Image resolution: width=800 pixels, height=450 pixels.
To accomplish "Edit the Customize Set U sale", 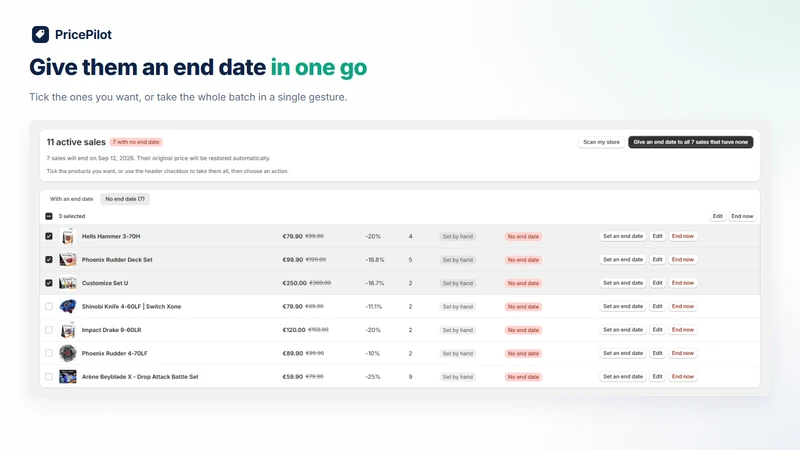I will coord(657,283).
